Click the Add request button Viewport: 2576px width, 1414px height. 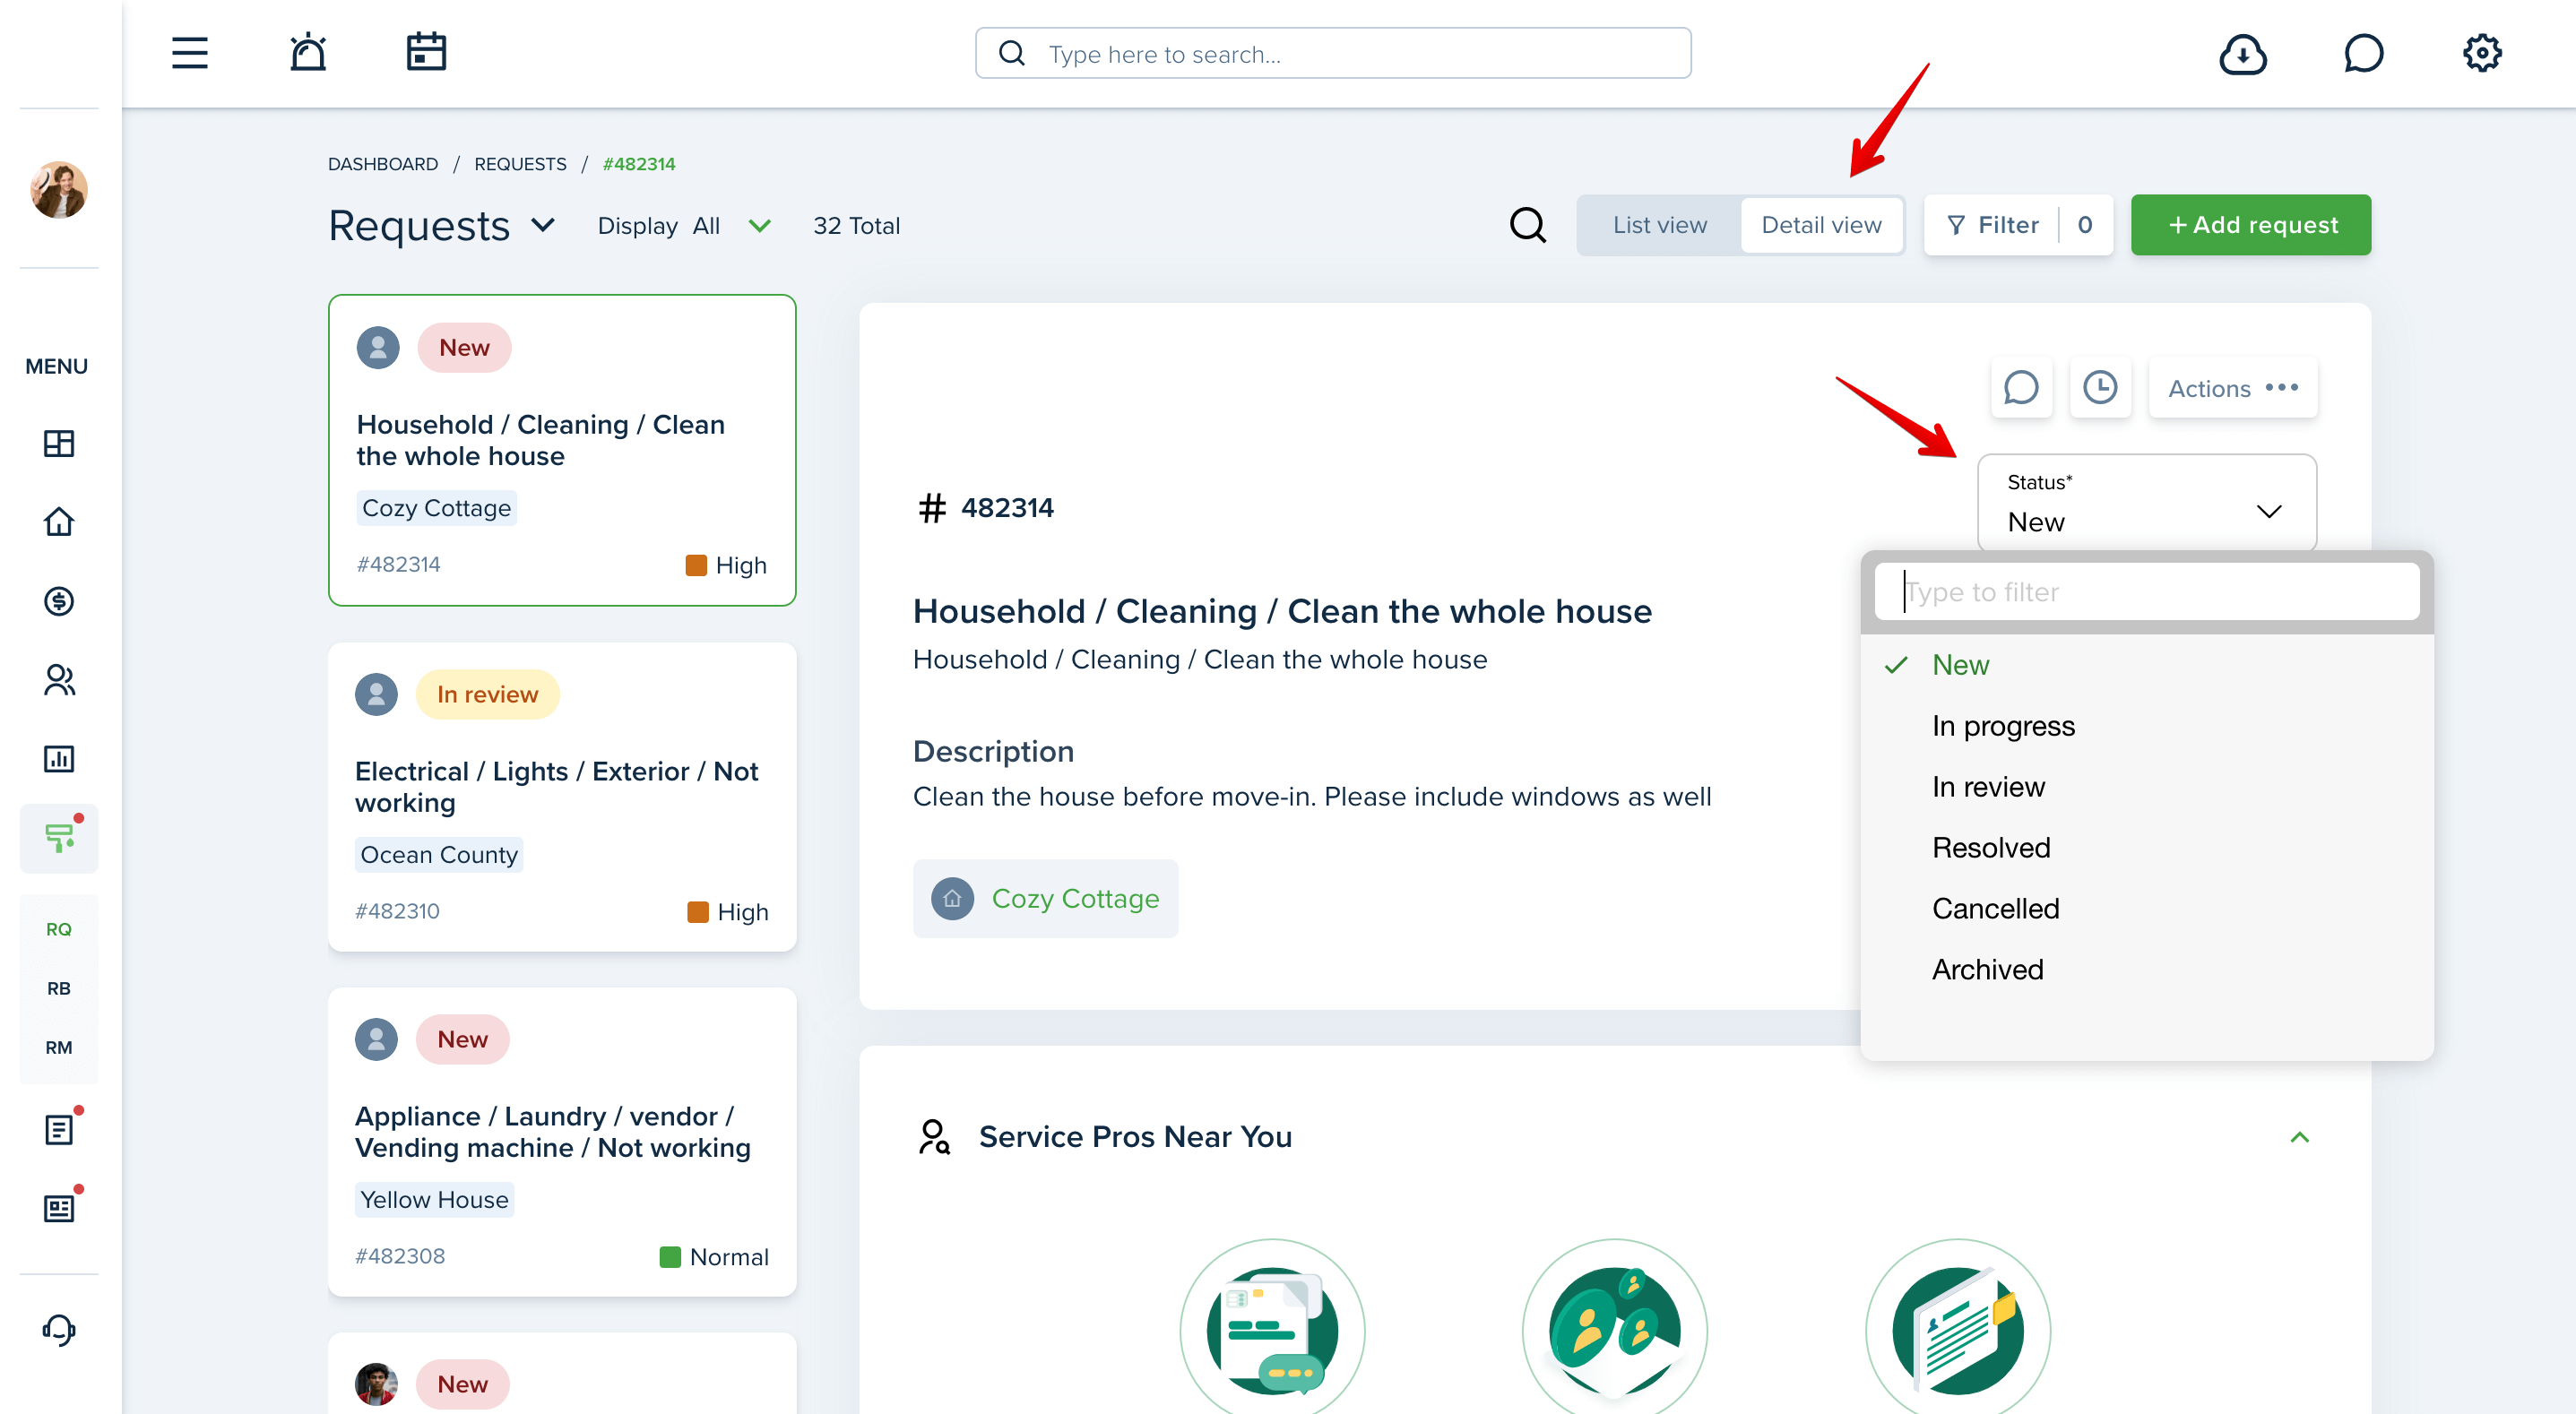click(2250, 225)
